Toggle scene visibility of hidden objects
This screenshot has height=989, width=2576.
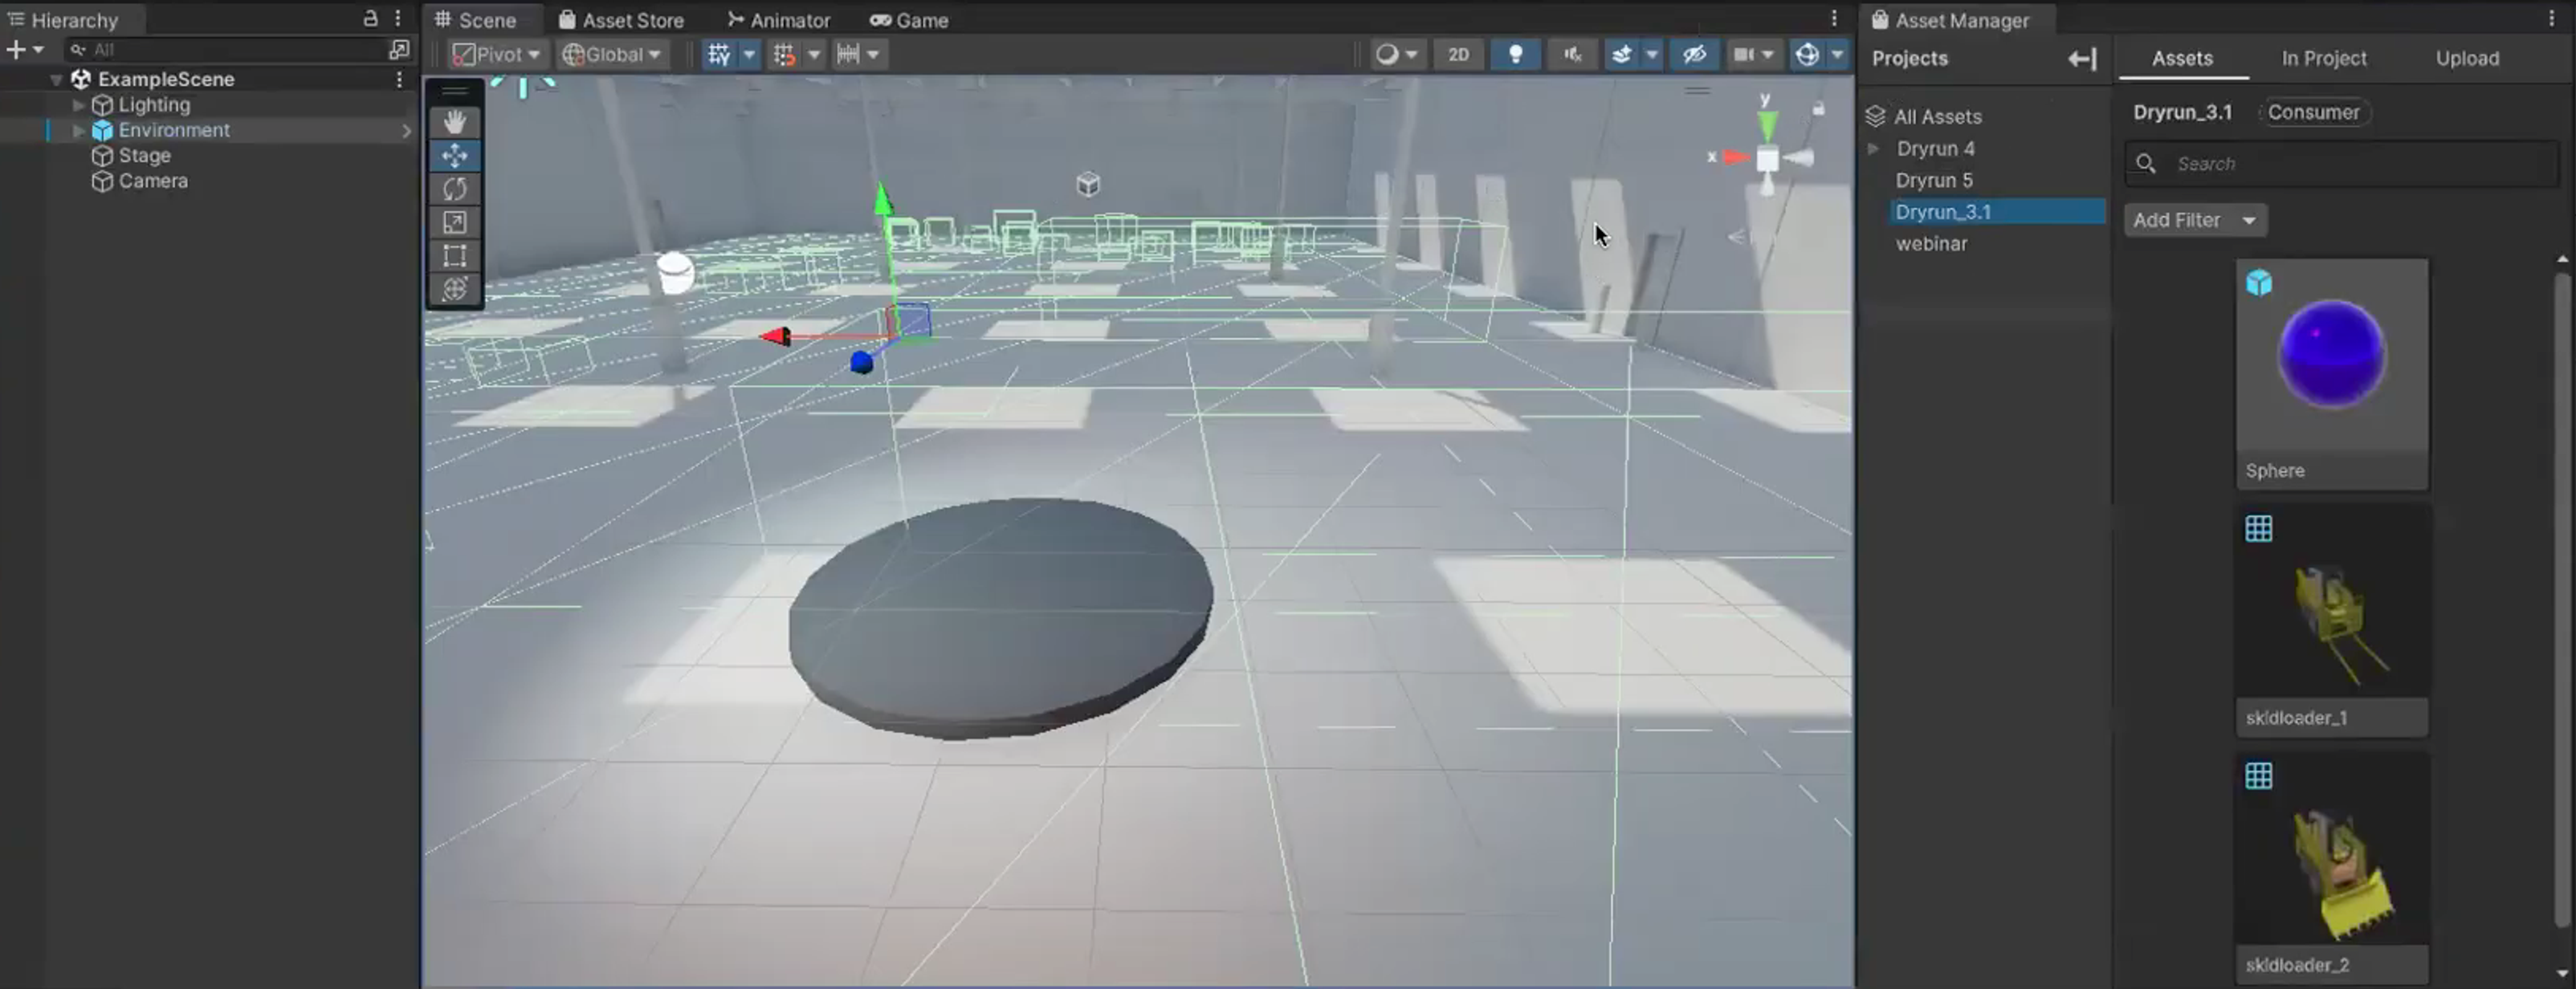coord(1694,54)
